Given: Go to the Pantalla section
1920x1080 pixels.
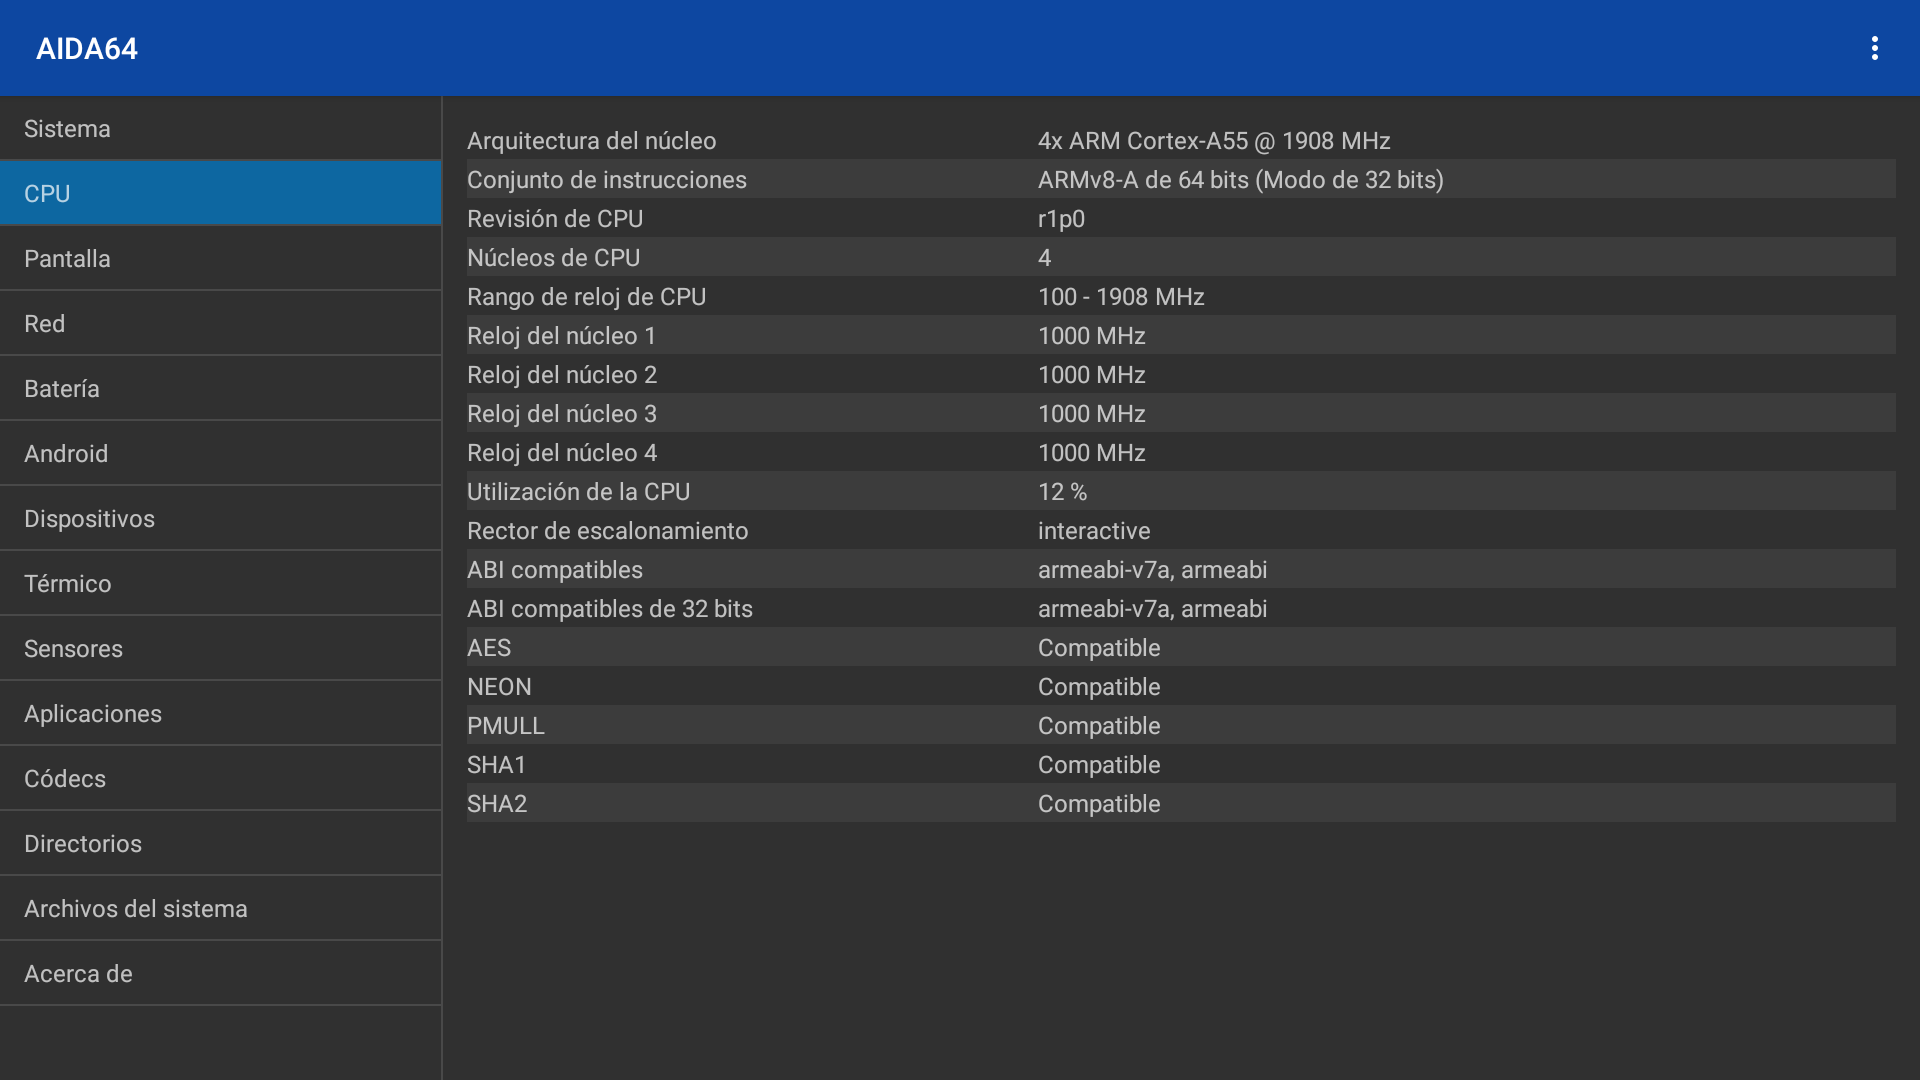Looking at the screenshot, I should [220, 259].
